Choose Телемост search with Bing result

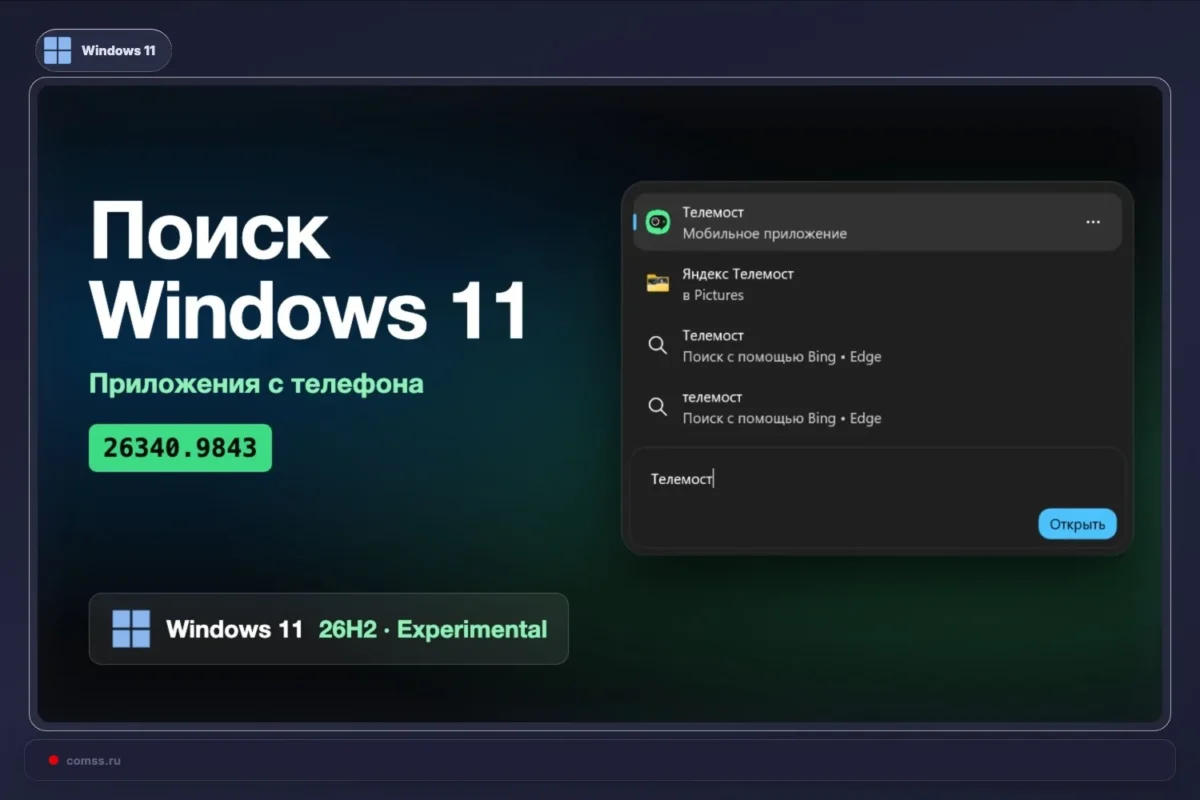click(x=877, y=346)
